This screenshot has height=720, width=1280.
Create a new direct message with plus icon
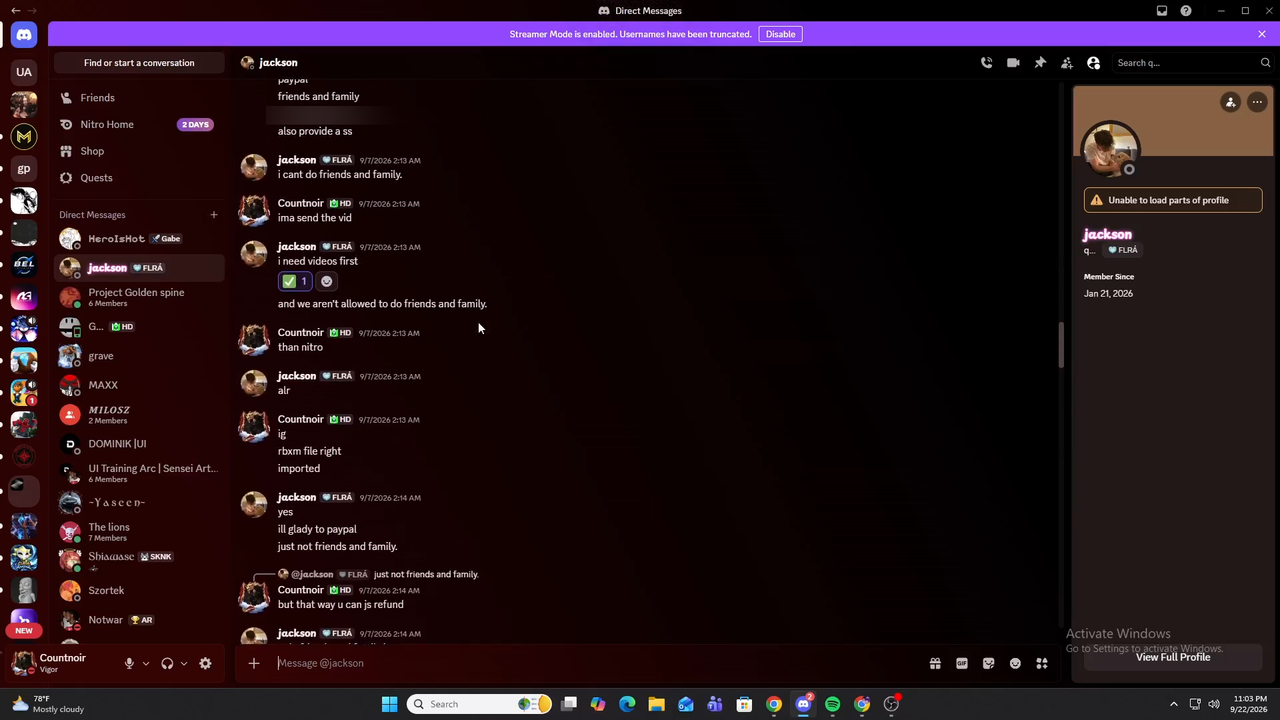pos(213,215)
